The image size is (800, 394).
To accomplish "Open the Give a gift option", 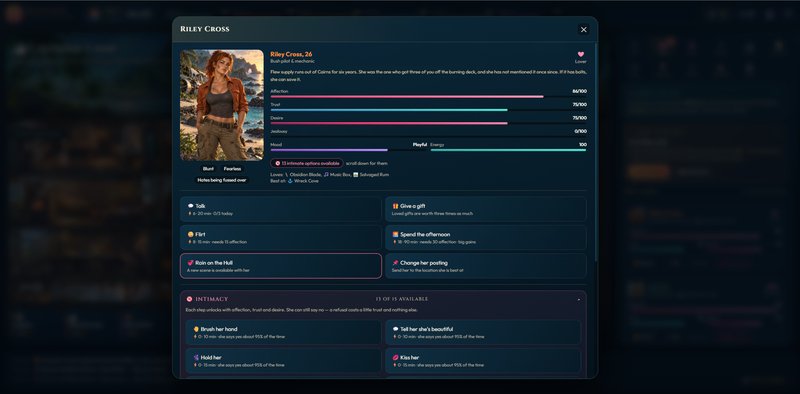I will 486,209.
